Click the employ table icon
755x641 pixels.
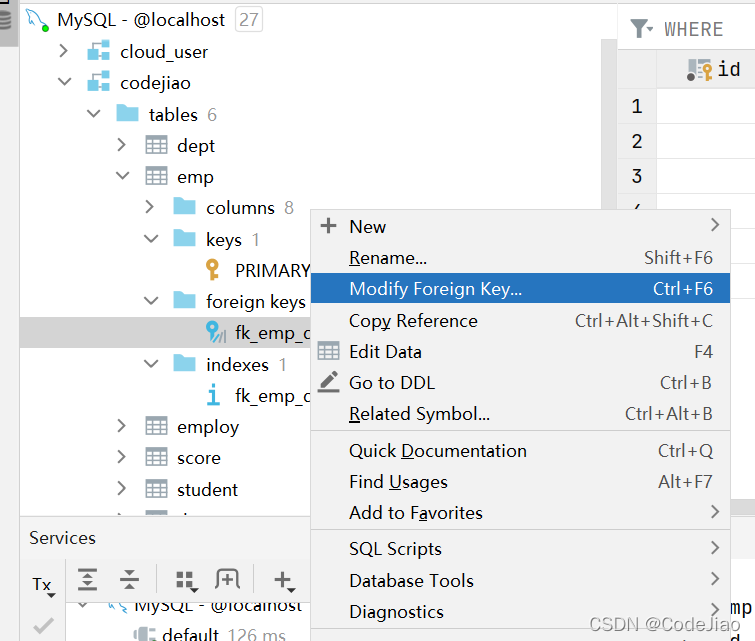point(156,426)
